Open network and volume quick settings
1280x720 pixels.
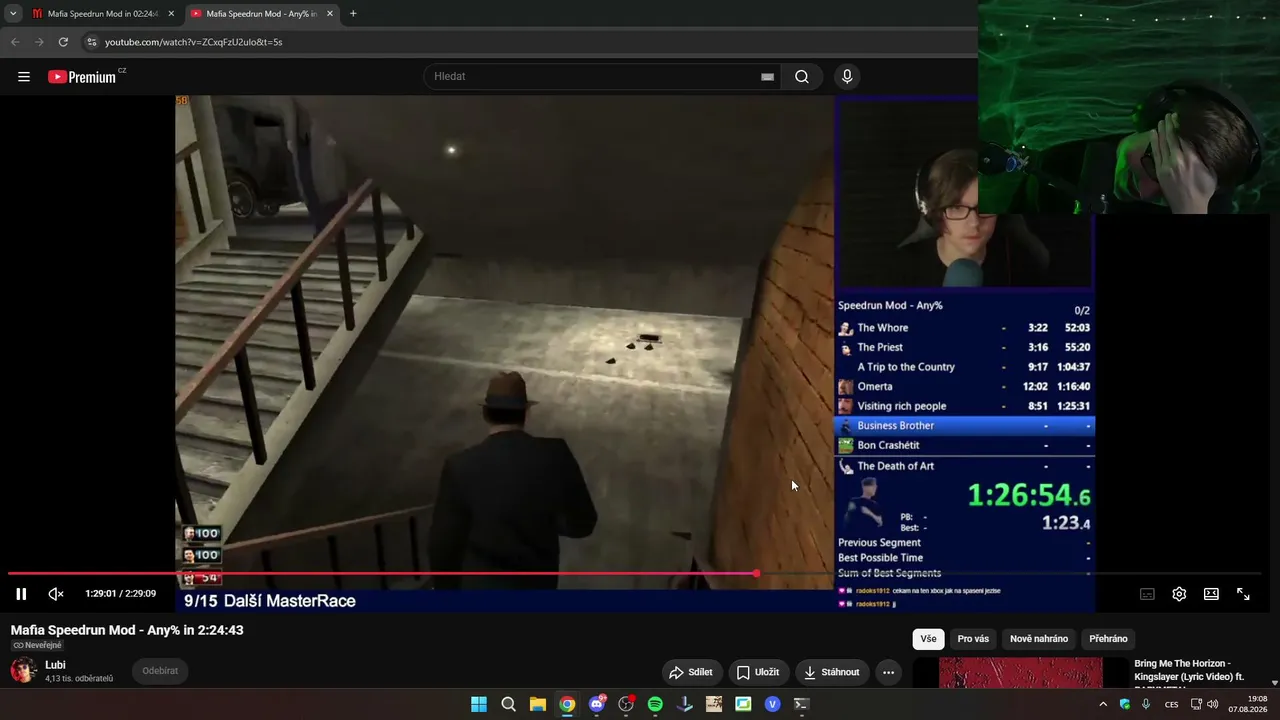point(1204,704)
